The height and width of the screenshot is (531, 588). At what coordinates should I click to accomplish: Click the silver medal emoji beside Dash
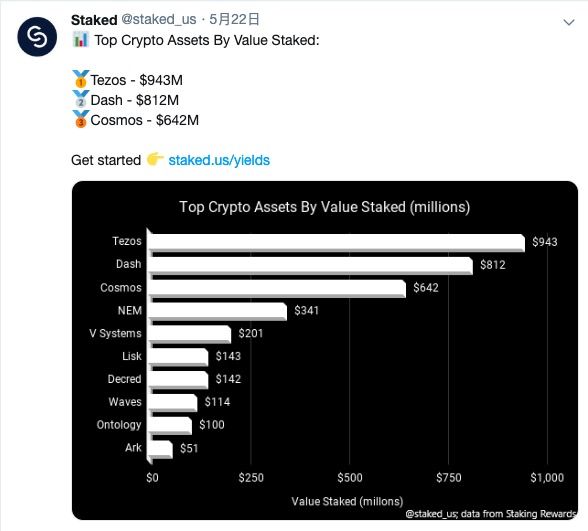click(x=81, y=99)
